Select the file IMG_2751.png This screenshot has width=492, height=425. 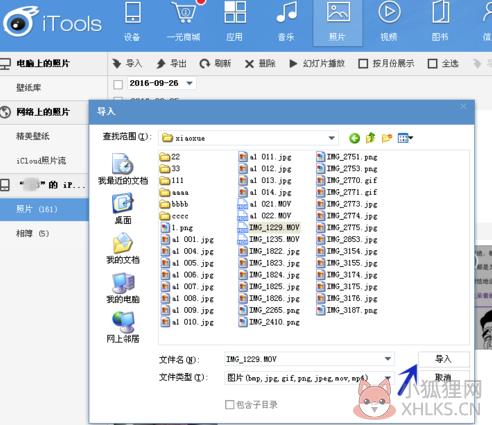point(347,157)
